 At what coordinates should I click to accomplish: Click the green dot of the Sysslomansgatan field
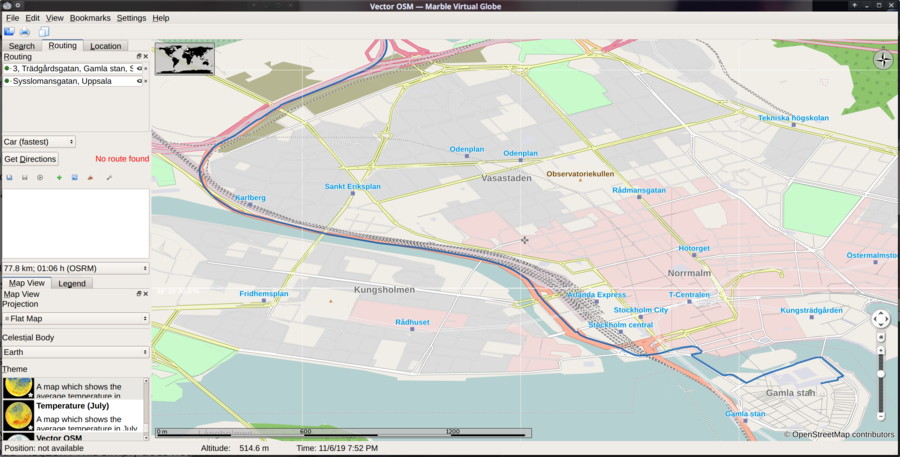point(7,81)
